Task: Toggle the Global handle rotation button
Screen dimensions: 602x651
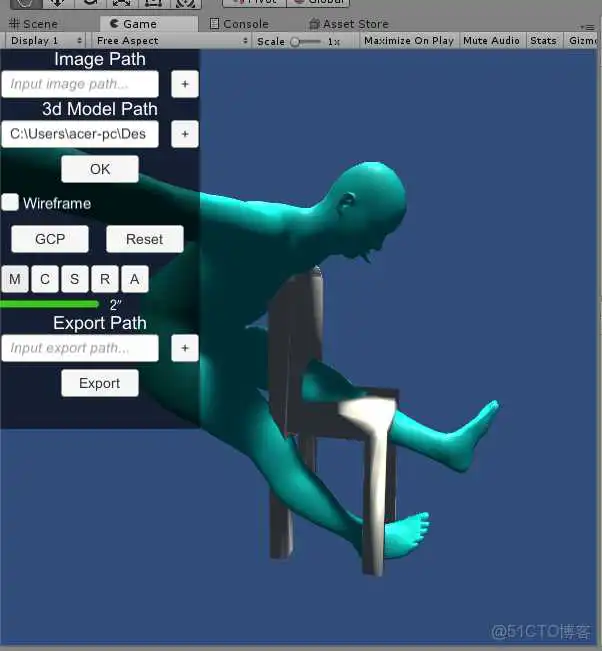Action: point(318,2)
